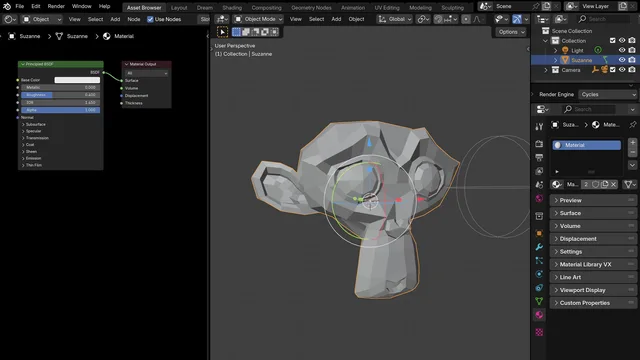Select the Material slot in list

pos(587,145)
